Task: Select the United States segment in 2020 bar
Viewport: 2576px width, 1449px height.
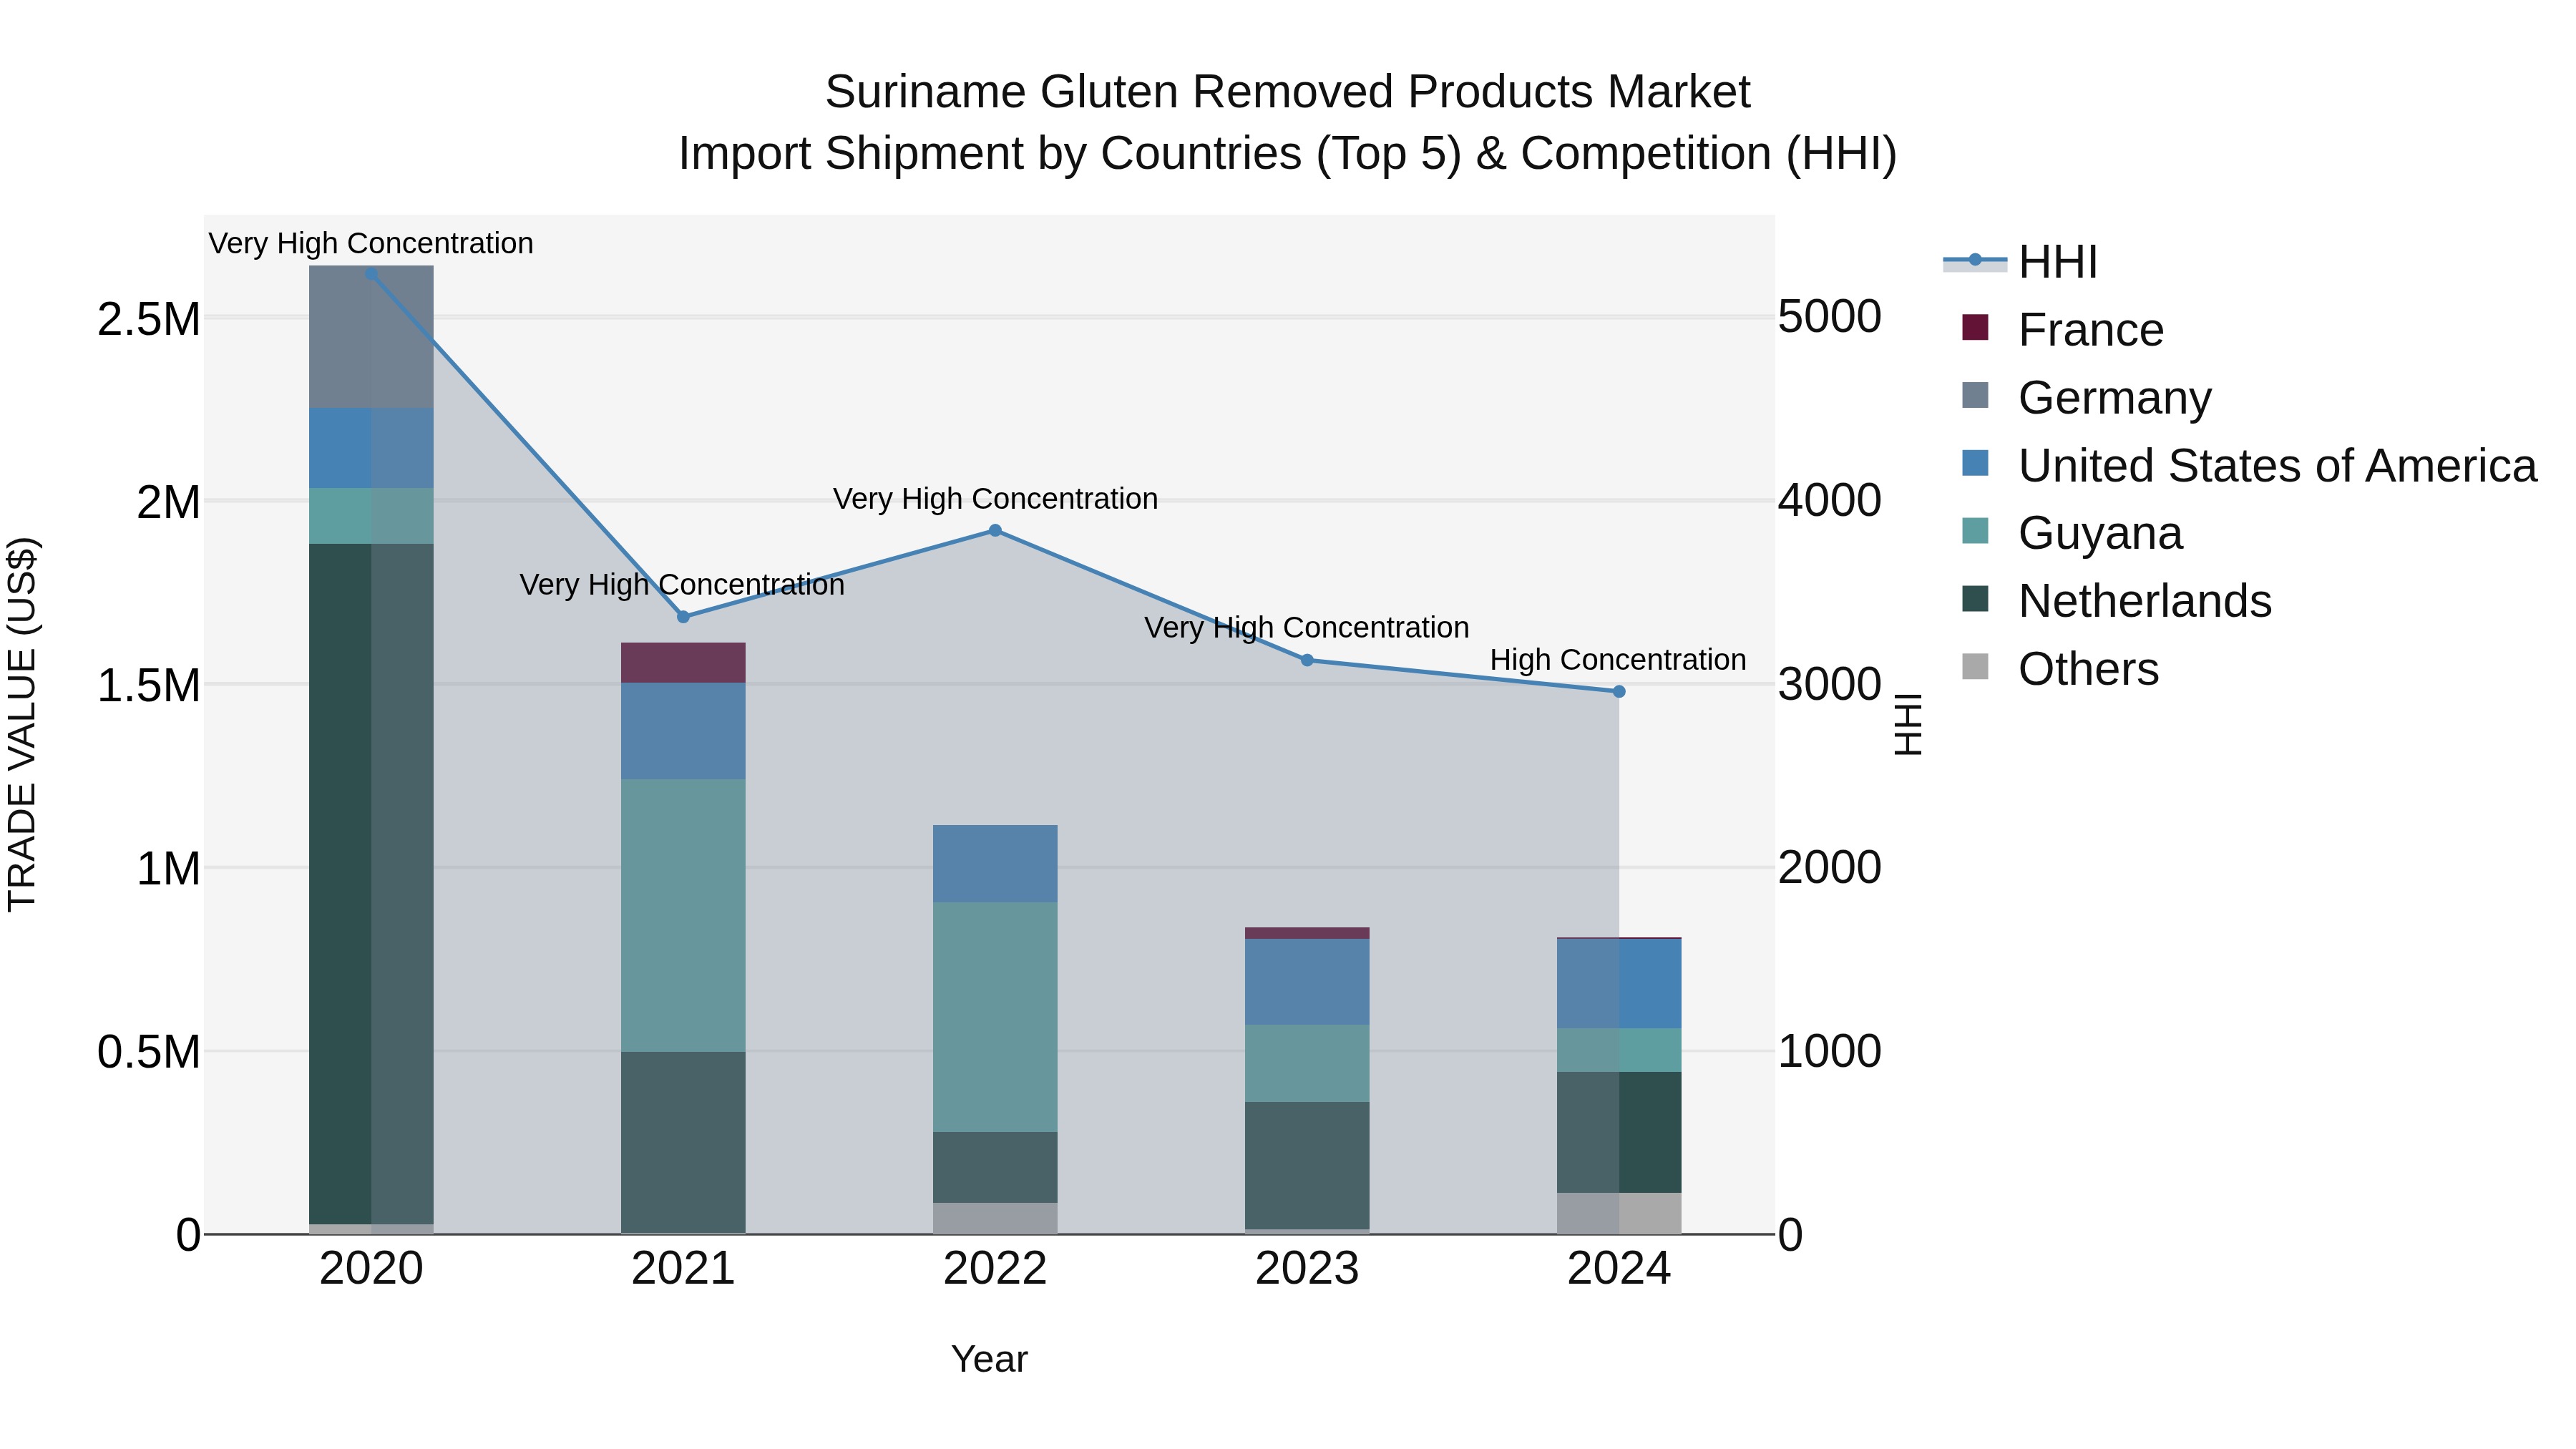Action: [371, 448]
